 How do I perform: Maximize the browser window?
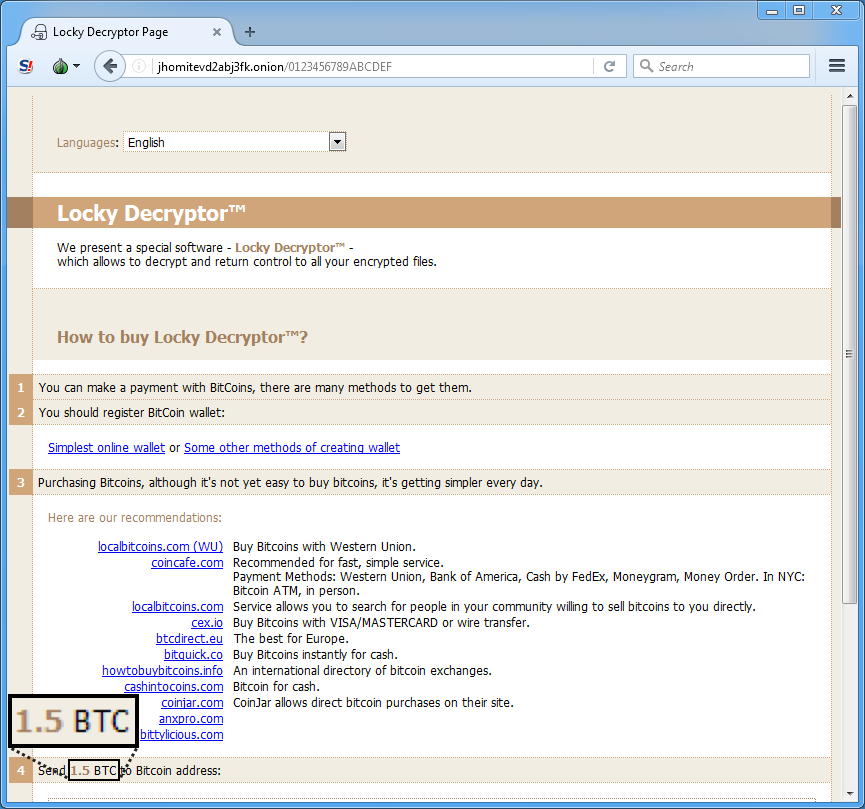point(798,10)
